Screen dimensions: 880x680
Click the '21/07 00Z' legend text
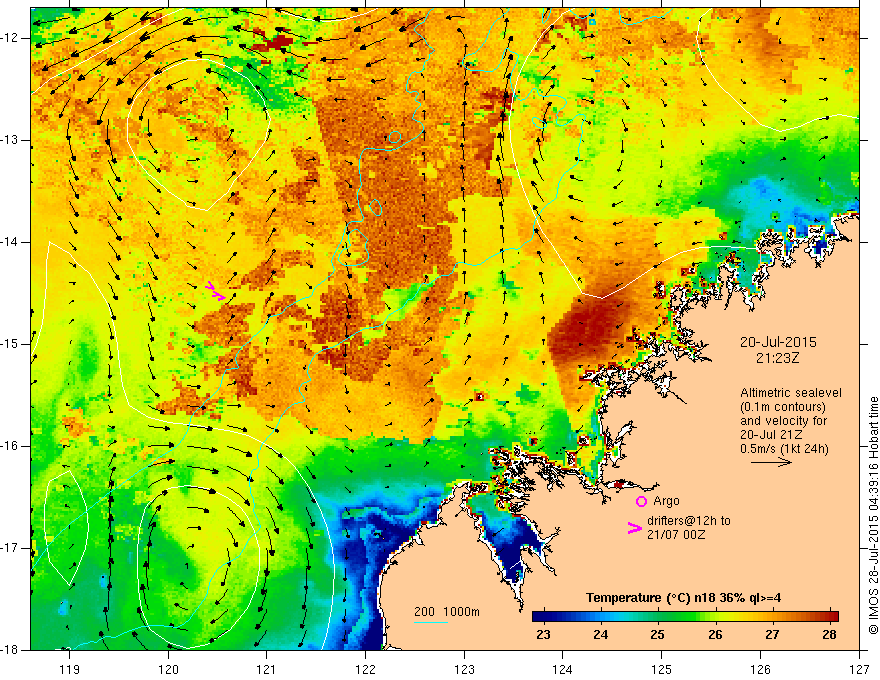pyautogui.click(x=676, y=535)
